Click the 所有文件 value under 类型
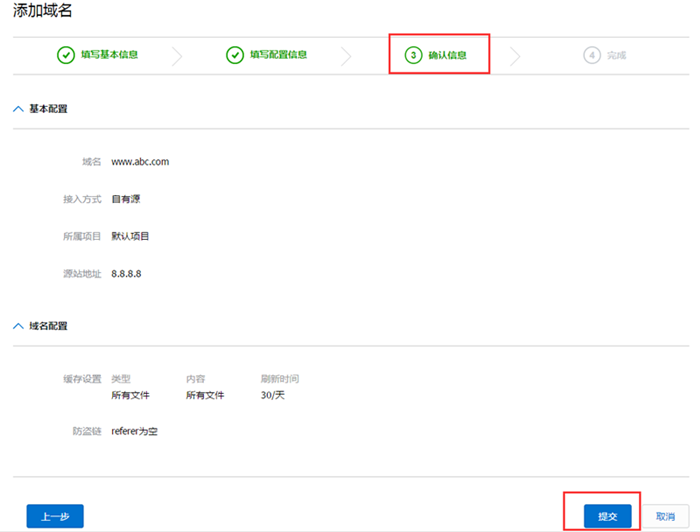This screenshot has height=532, width=700. 130,395
